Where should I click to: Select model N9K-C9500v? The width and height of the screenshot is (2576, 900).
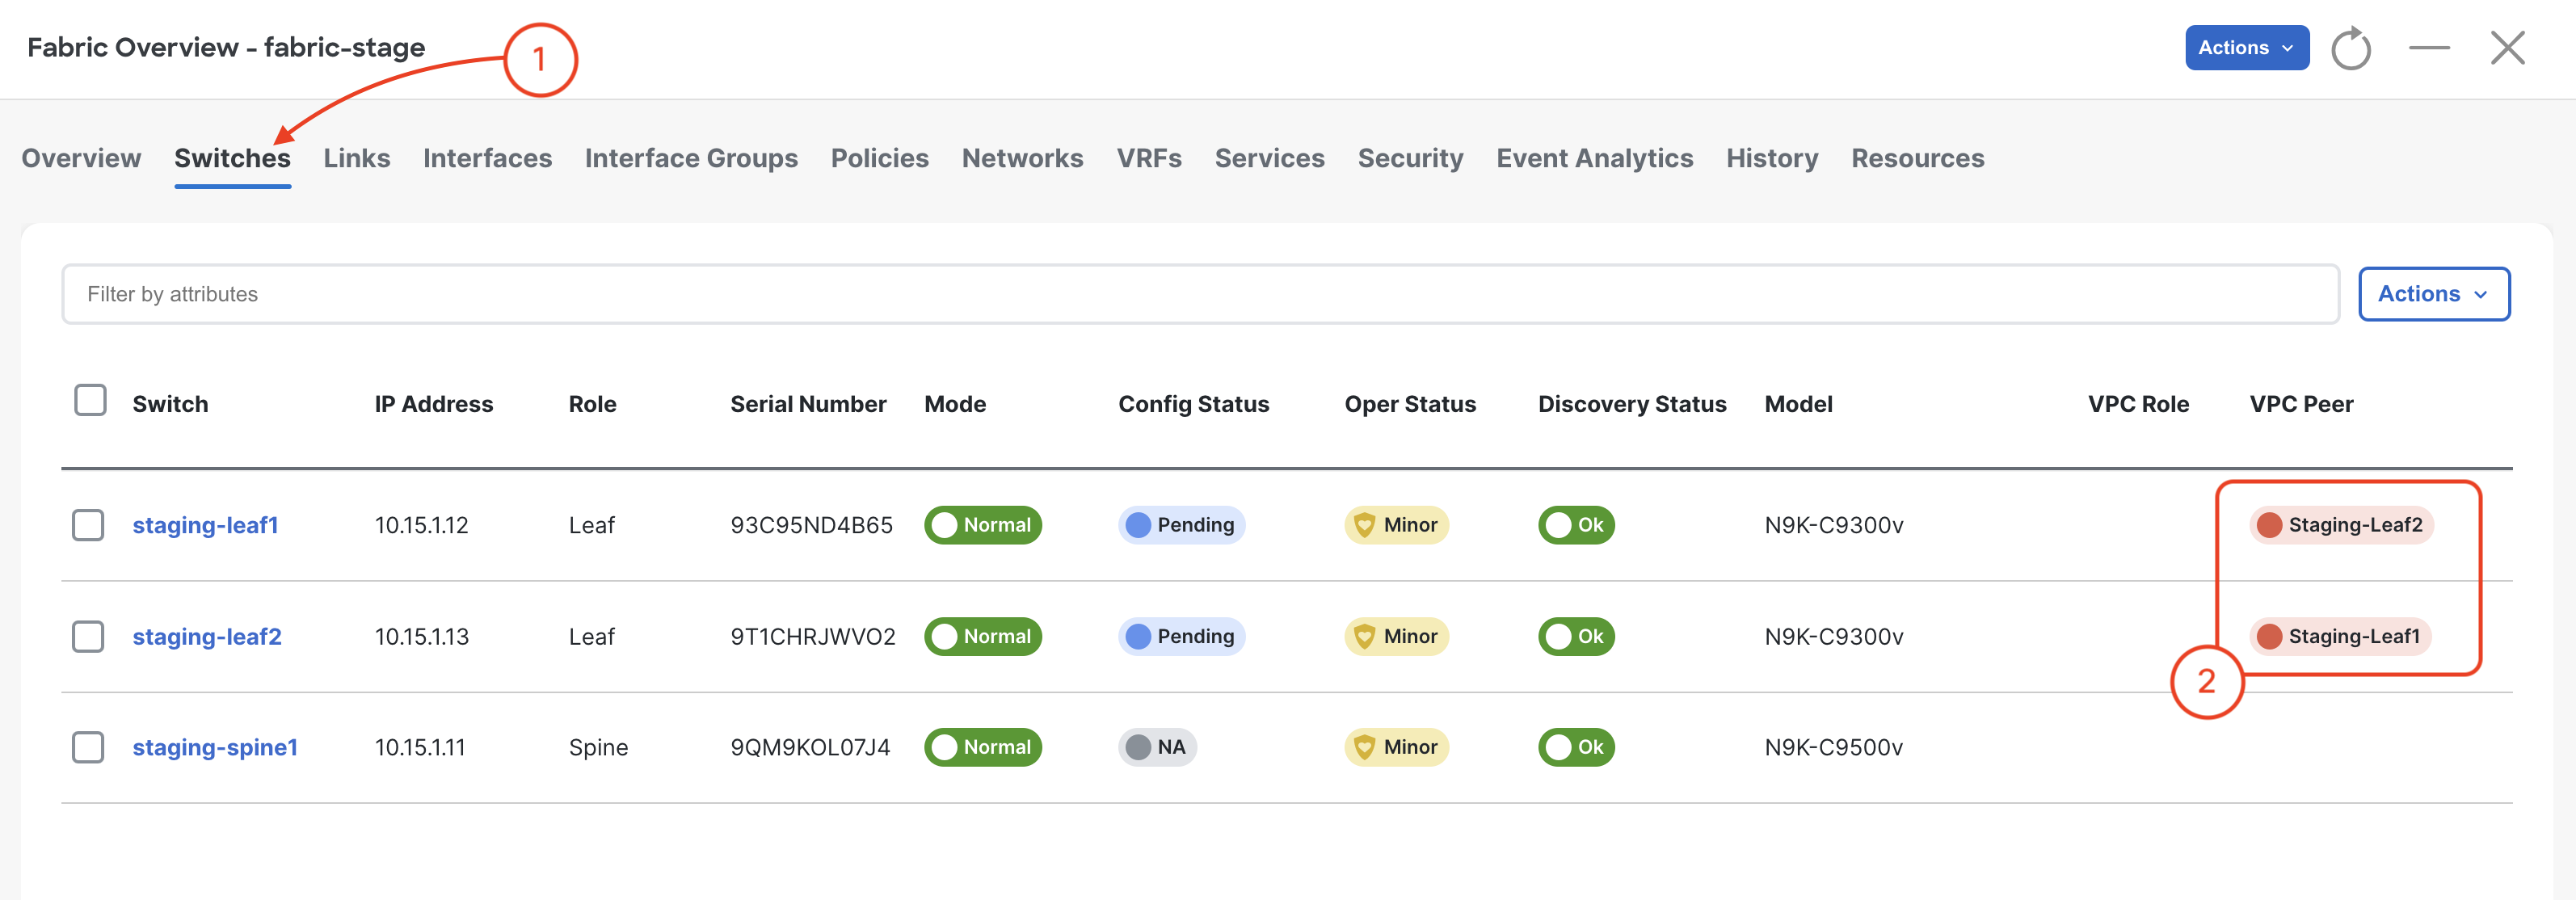click(x=1833, y=747)
